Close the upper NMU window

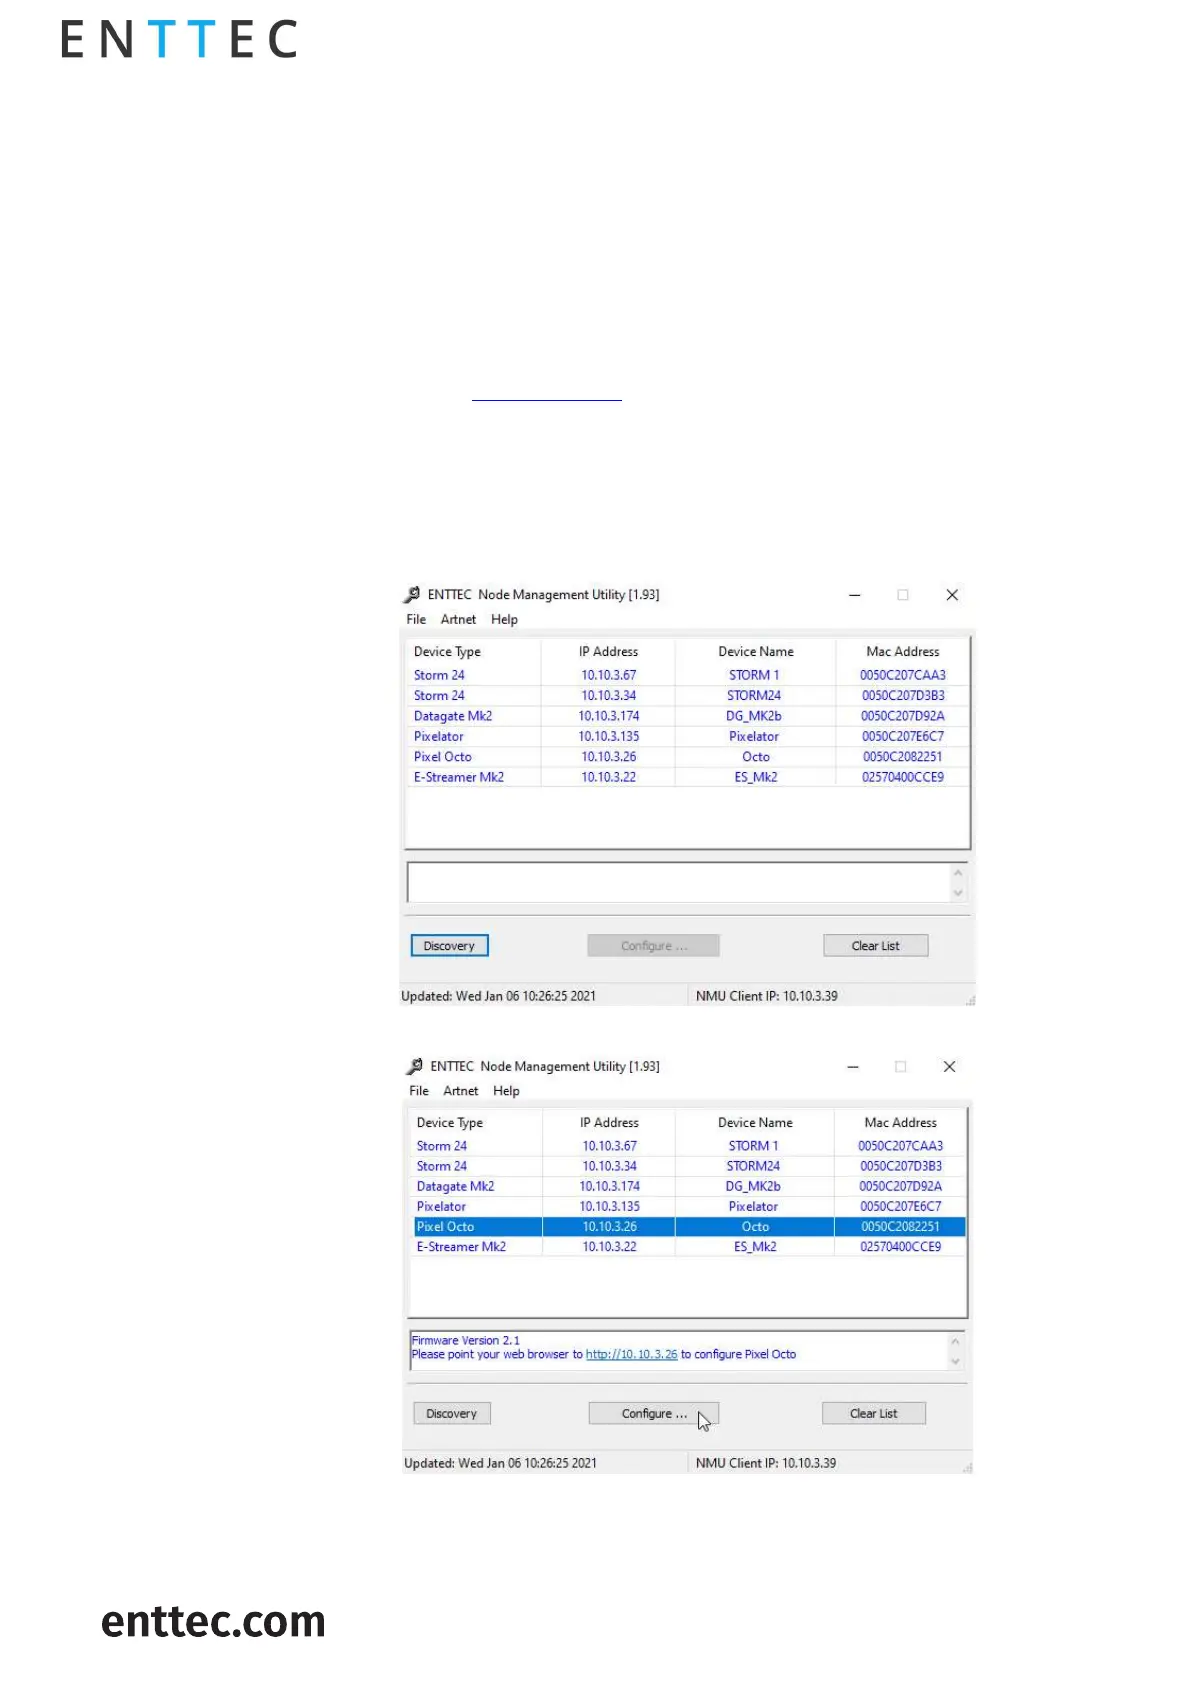click(x=952, y=595)
